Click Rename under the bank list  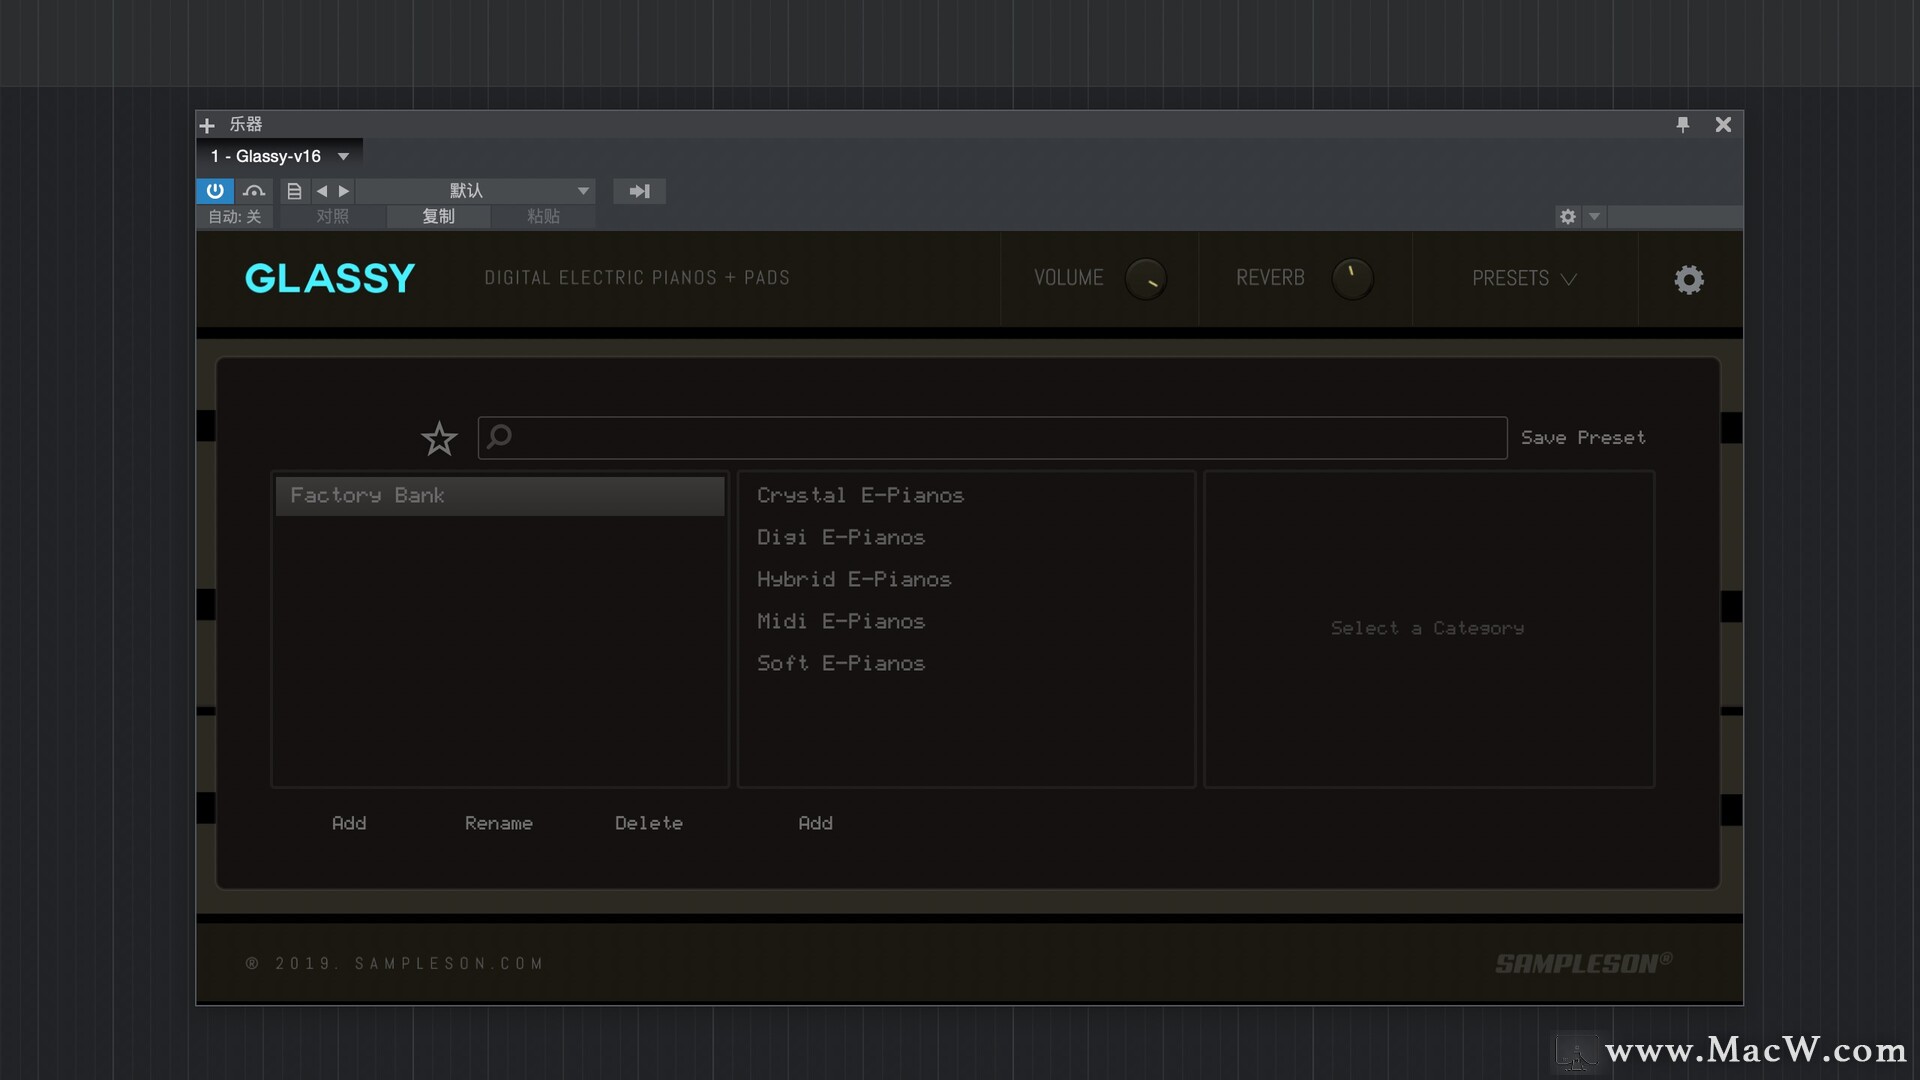pos(498,823)
